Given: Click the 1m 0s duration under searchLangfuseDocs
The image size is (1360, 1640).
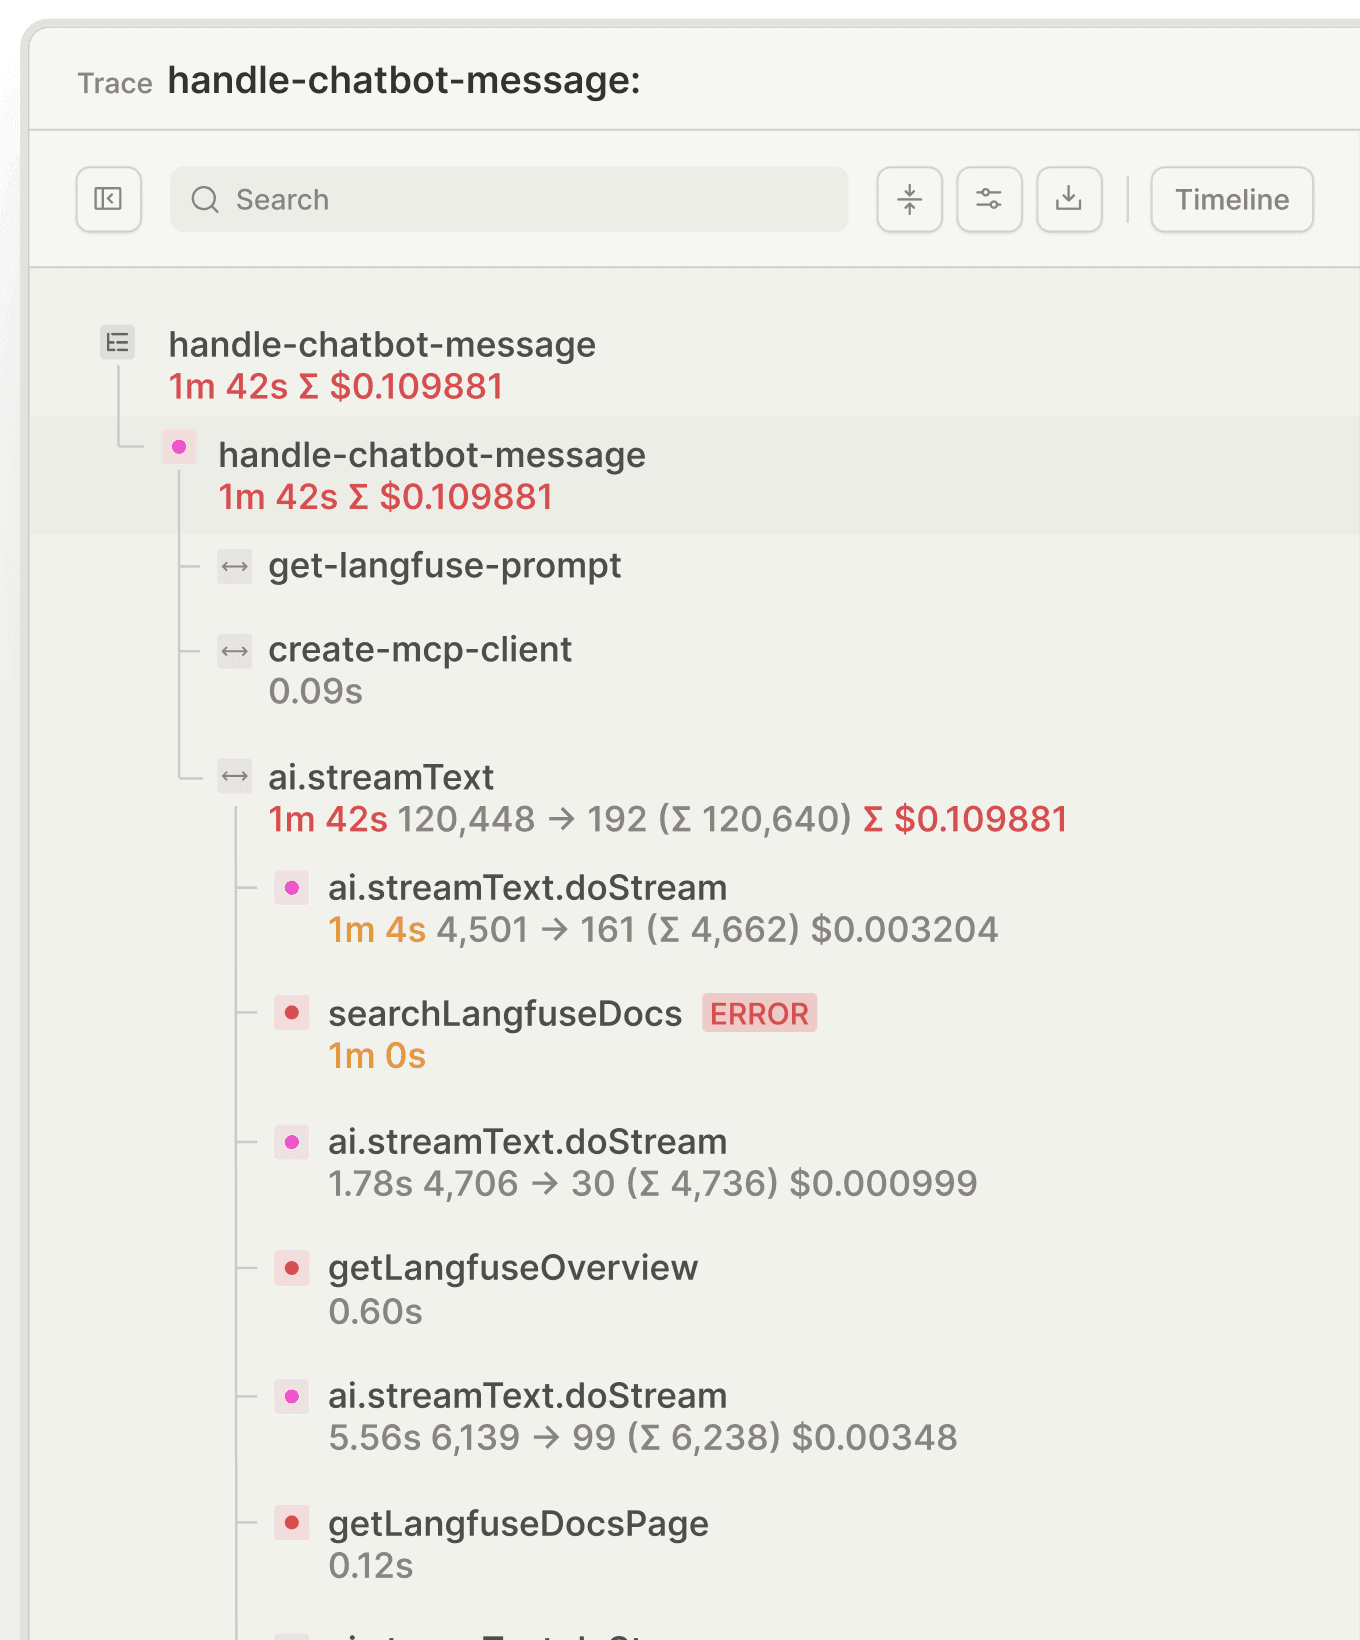Looking at the screenshot, I should click(x=377, y=1056).
